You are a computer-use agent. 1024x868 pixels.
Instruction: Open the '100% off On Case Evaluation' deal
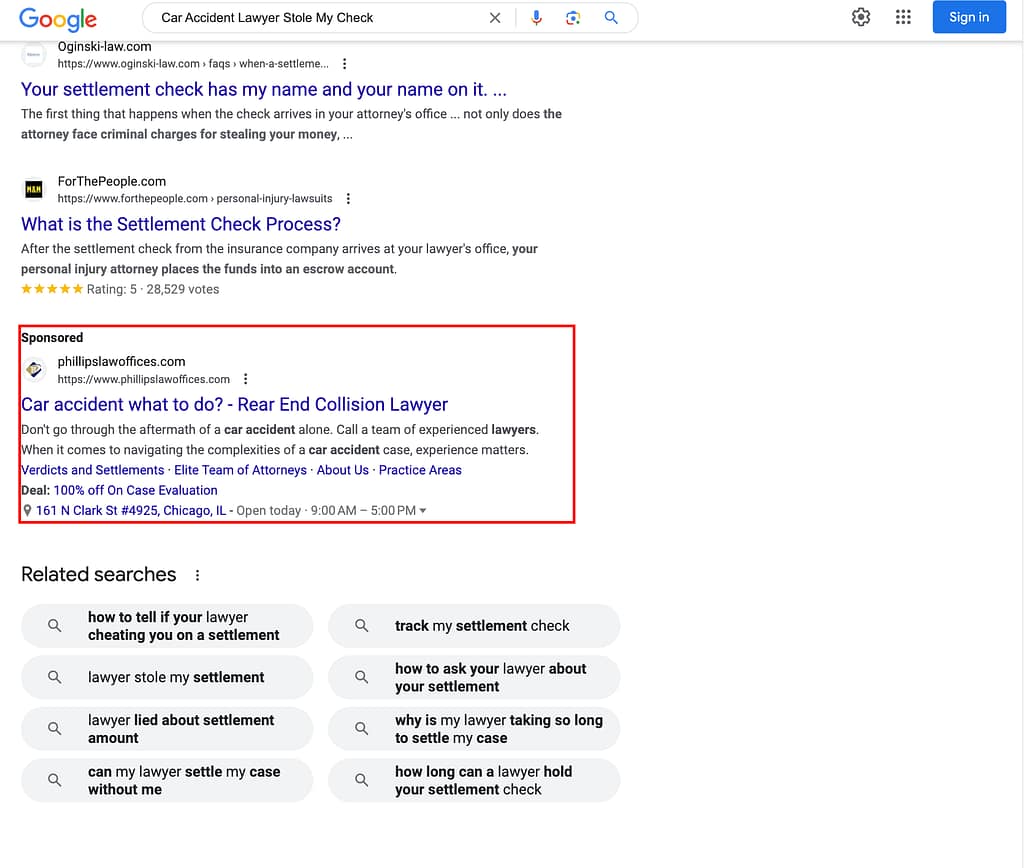135,490
